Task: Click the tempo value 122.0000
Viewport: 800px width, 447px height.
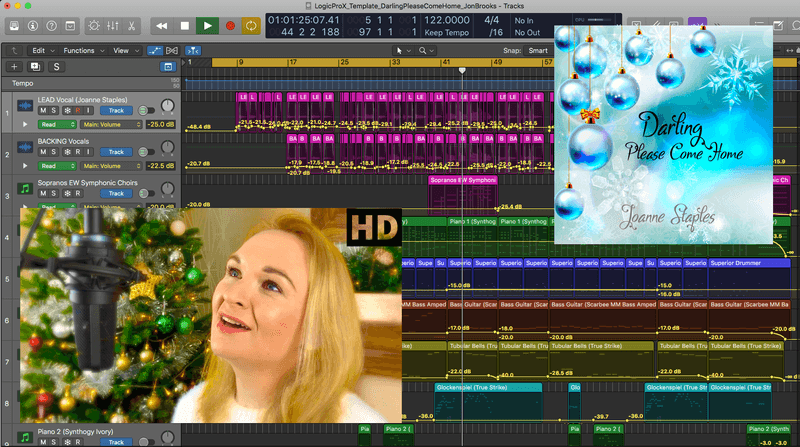Action: [x=447, y=20]
